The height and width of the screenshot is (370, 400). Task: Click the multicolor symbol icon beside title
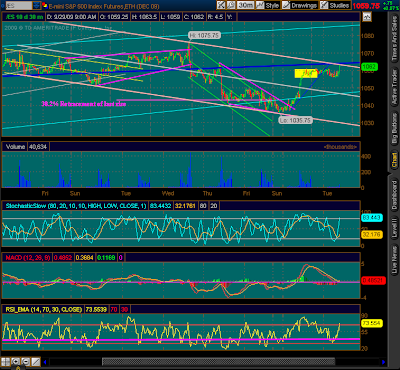[x=44, y=6]
